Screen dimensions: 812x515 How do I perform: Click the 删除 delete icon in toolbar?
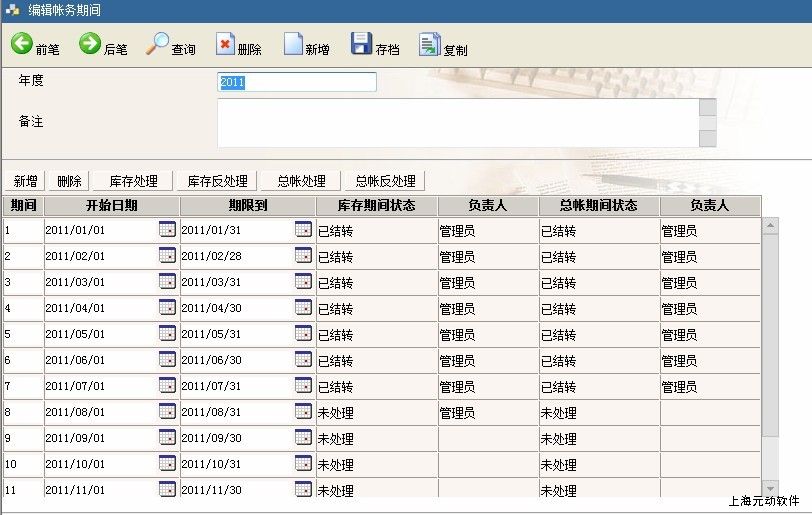(225, 45)
